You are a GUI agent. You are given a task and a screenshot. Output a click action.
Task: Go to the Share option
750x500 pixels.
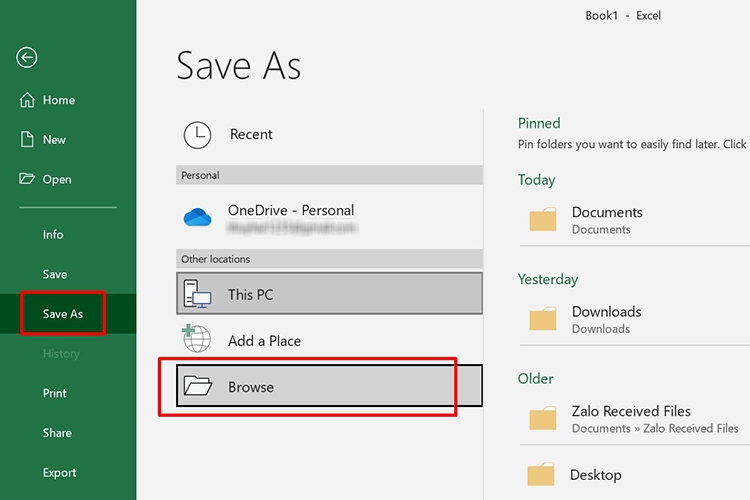pyautogui.click(x=57, y=433)
